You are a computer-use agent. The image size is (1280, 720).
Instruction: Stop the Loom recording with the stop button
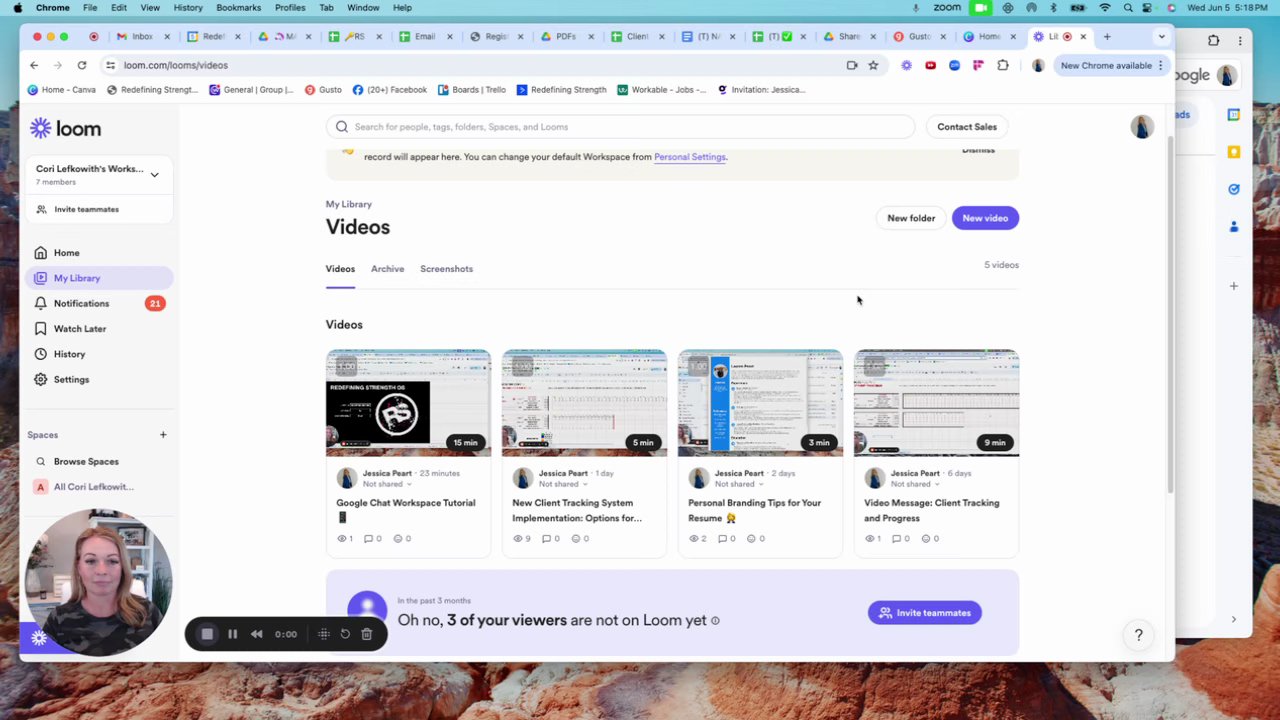[x=207, y=634]
